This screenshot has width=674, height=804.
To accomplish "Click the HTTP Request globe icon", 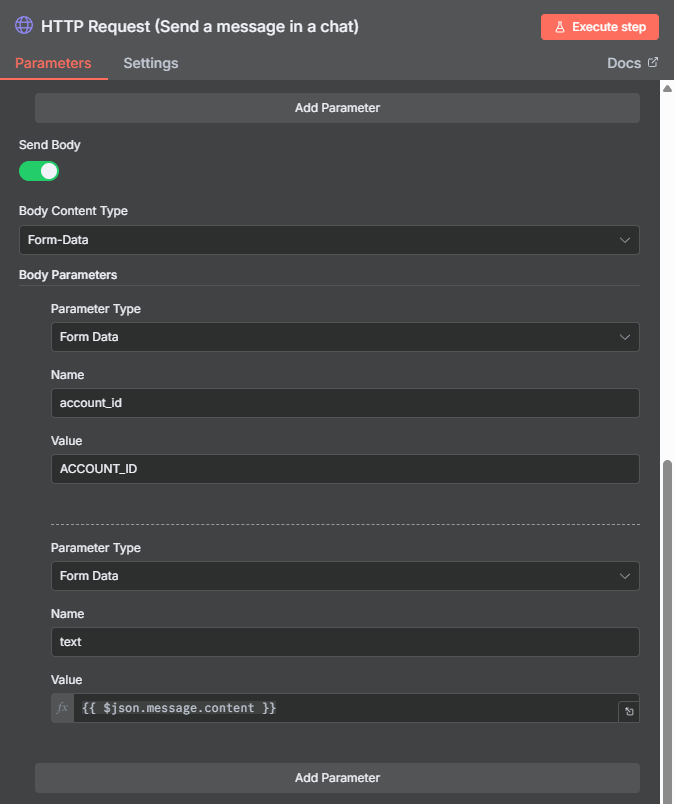I will (x=24, y=25).
